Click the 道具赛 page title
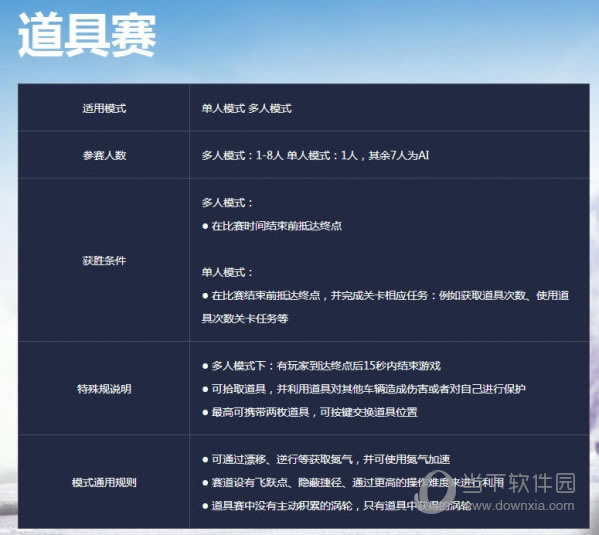599x535 pixels. coord(87,35)
